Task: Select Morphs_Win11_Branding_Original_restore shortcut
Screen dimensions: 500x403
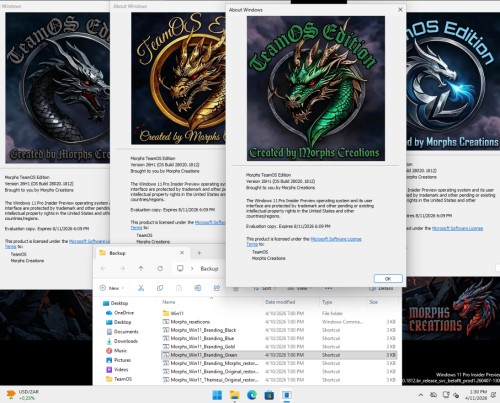Action: pyautogui.click(x=279, y=372)
